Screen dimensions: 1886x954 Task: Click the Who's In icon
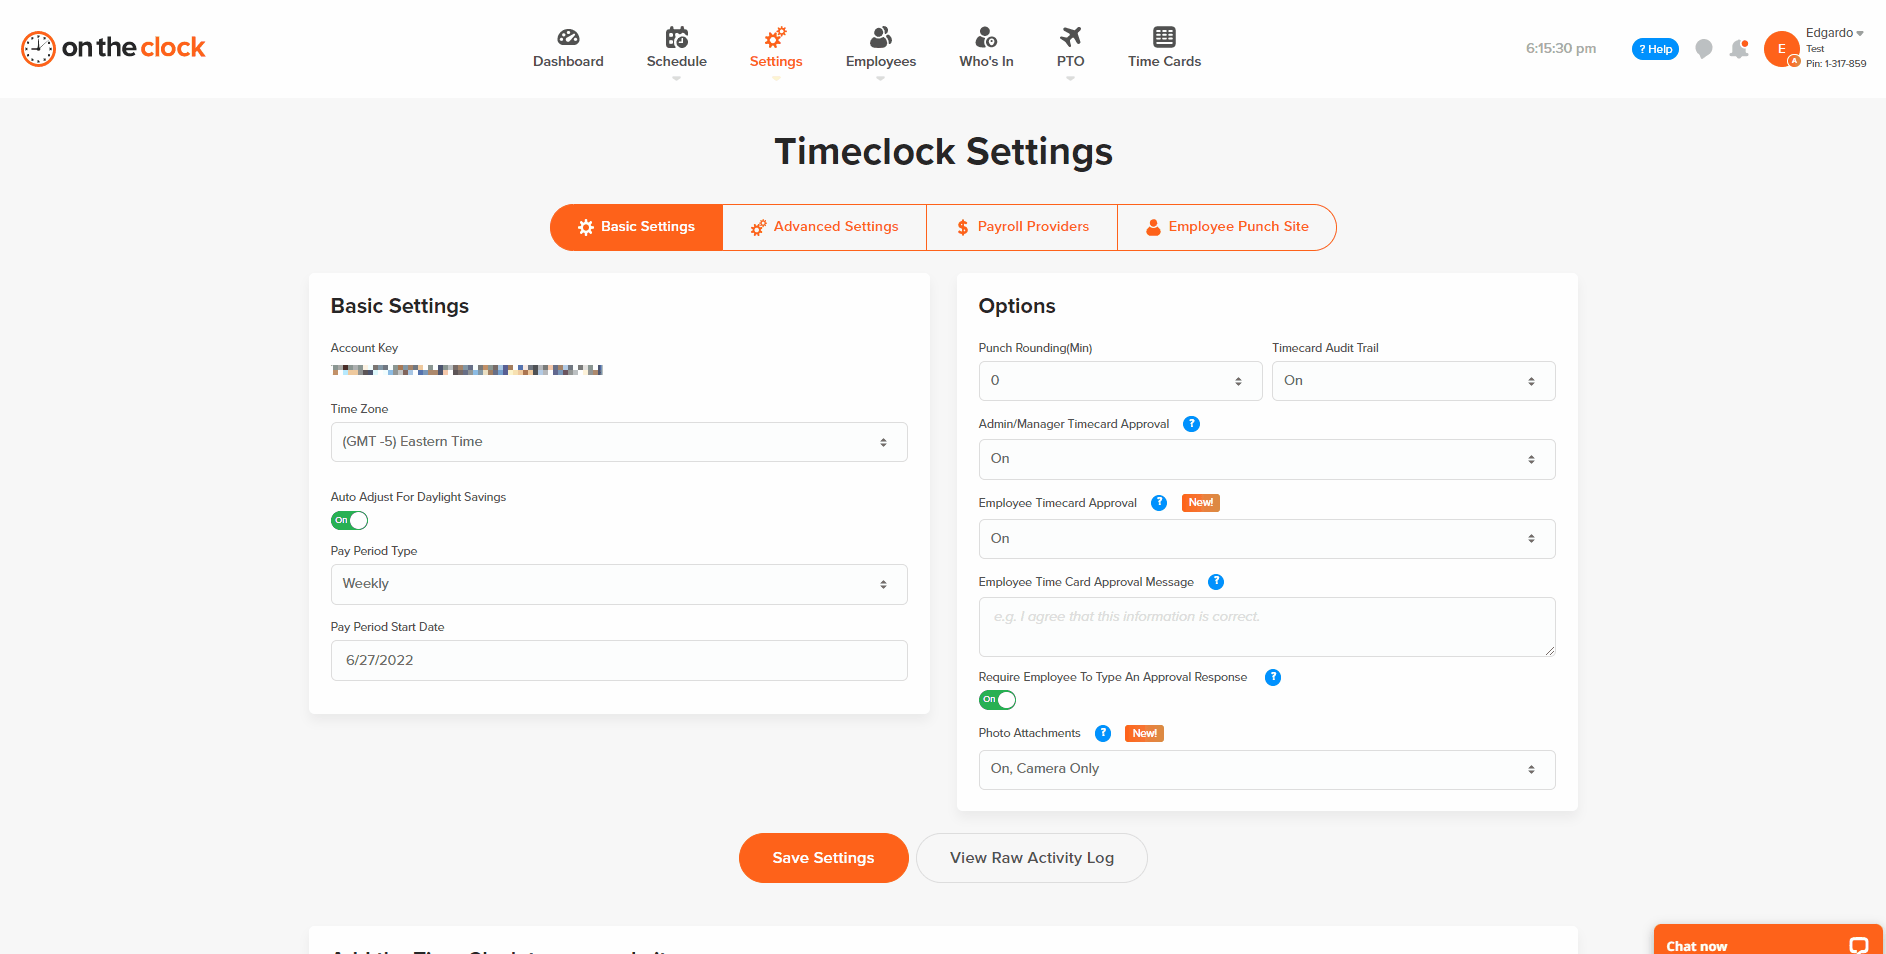point(986,38)
